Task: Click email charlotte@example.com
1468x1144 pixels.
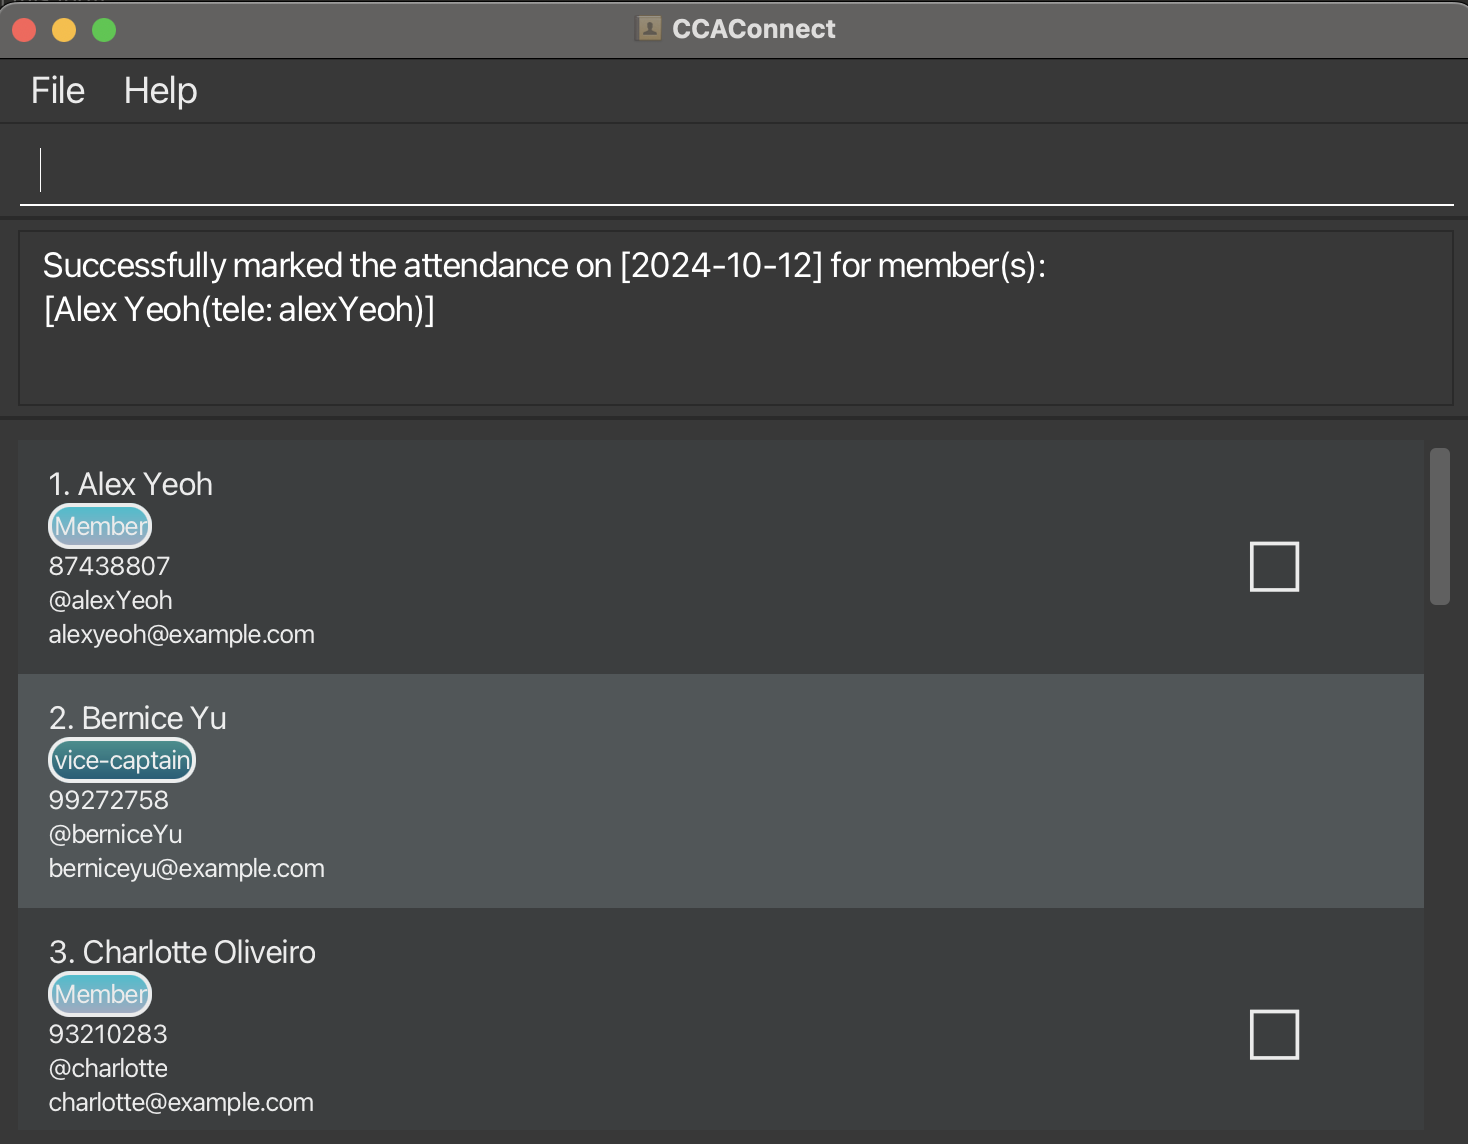Action: 181,1102
